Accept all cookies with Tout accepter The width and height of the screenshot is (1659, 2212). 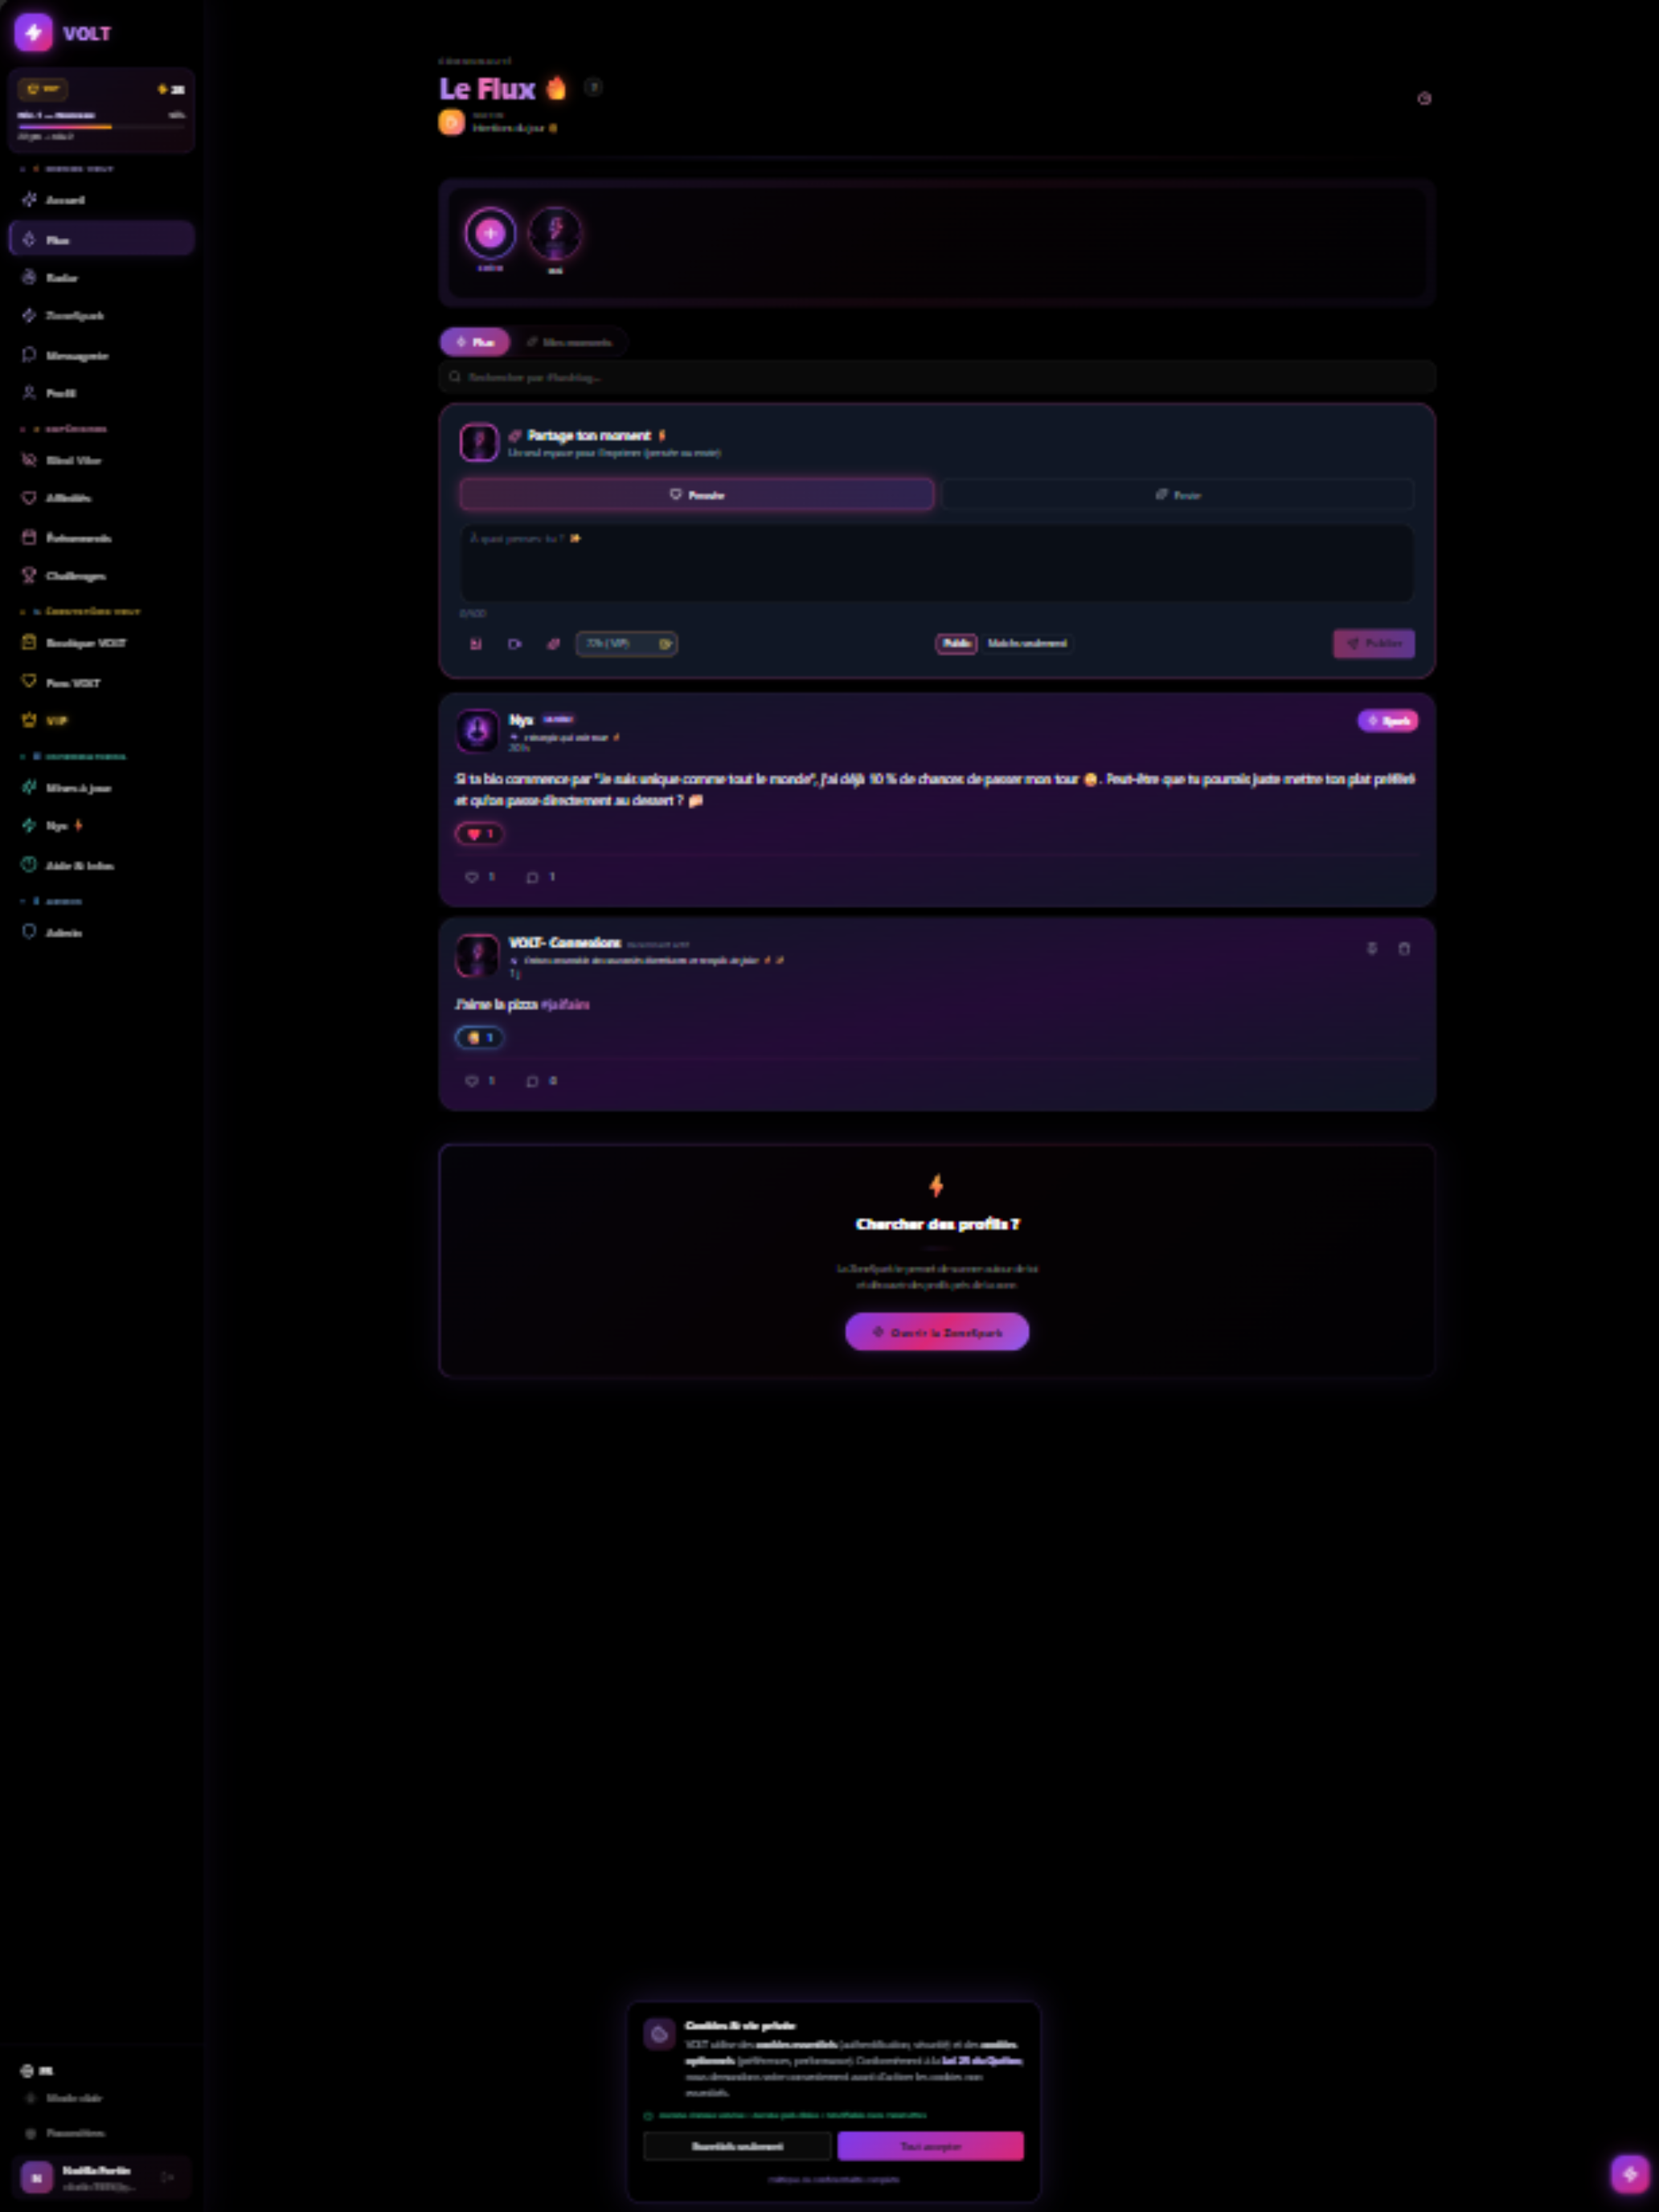[931, 2146]
